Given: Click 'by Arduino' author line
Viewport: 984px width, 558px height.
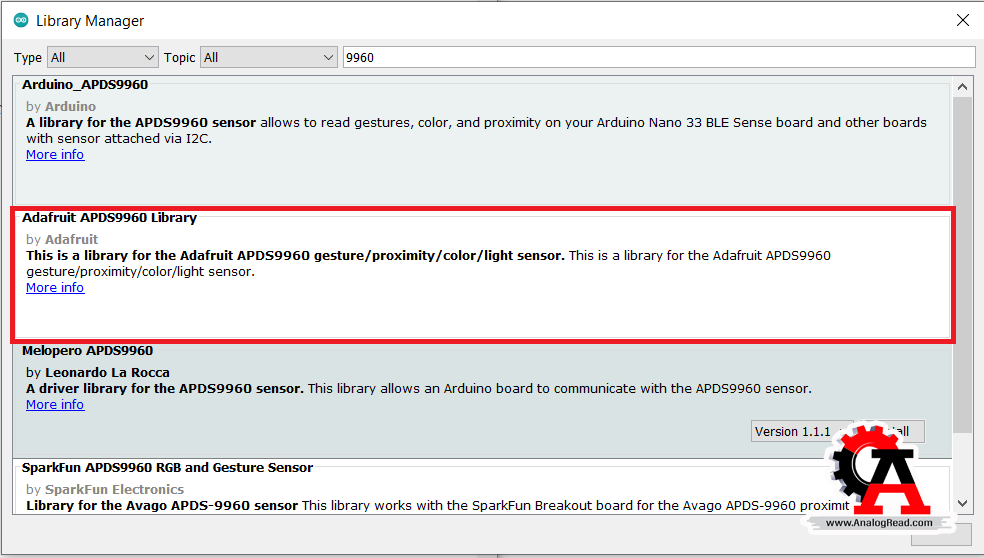Looking at the screenshot, I should tap(61, 107).
